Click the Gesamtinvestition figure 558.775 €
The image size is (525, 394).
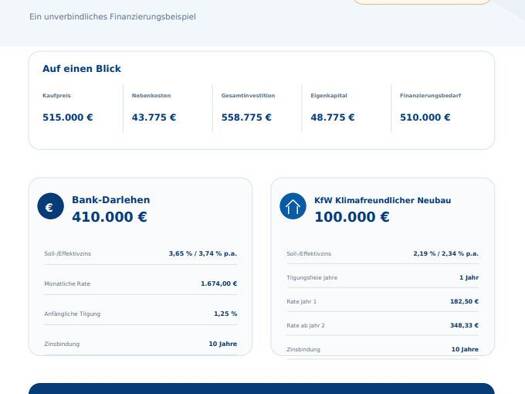click(x=246, y=117)
